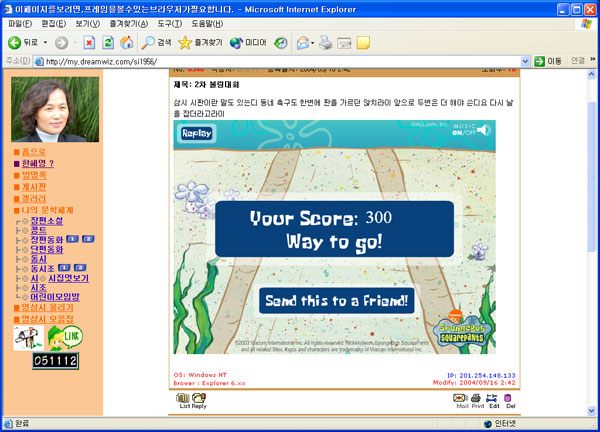
Task: Print the page using printer toolbar icon
Action: point(326,42)
